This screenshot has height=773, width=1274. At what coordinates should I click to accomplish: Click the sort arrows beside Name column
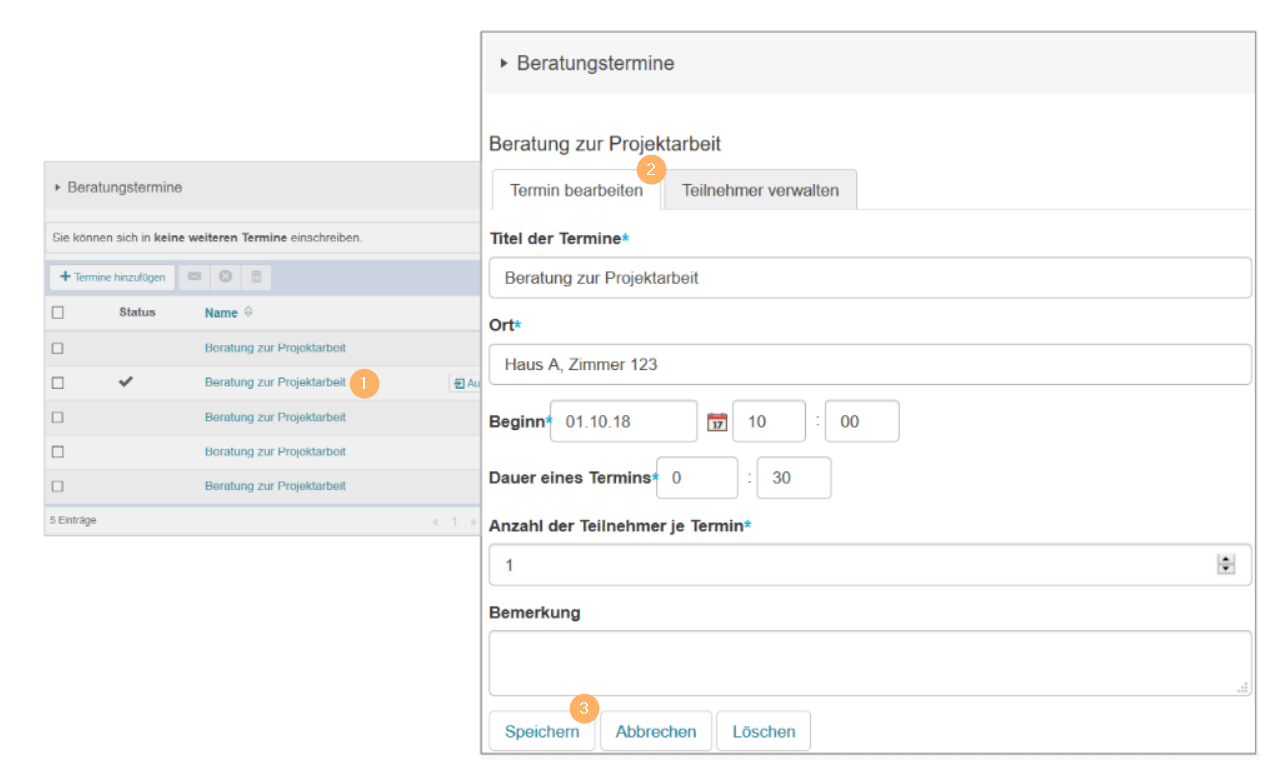point(248,313)
